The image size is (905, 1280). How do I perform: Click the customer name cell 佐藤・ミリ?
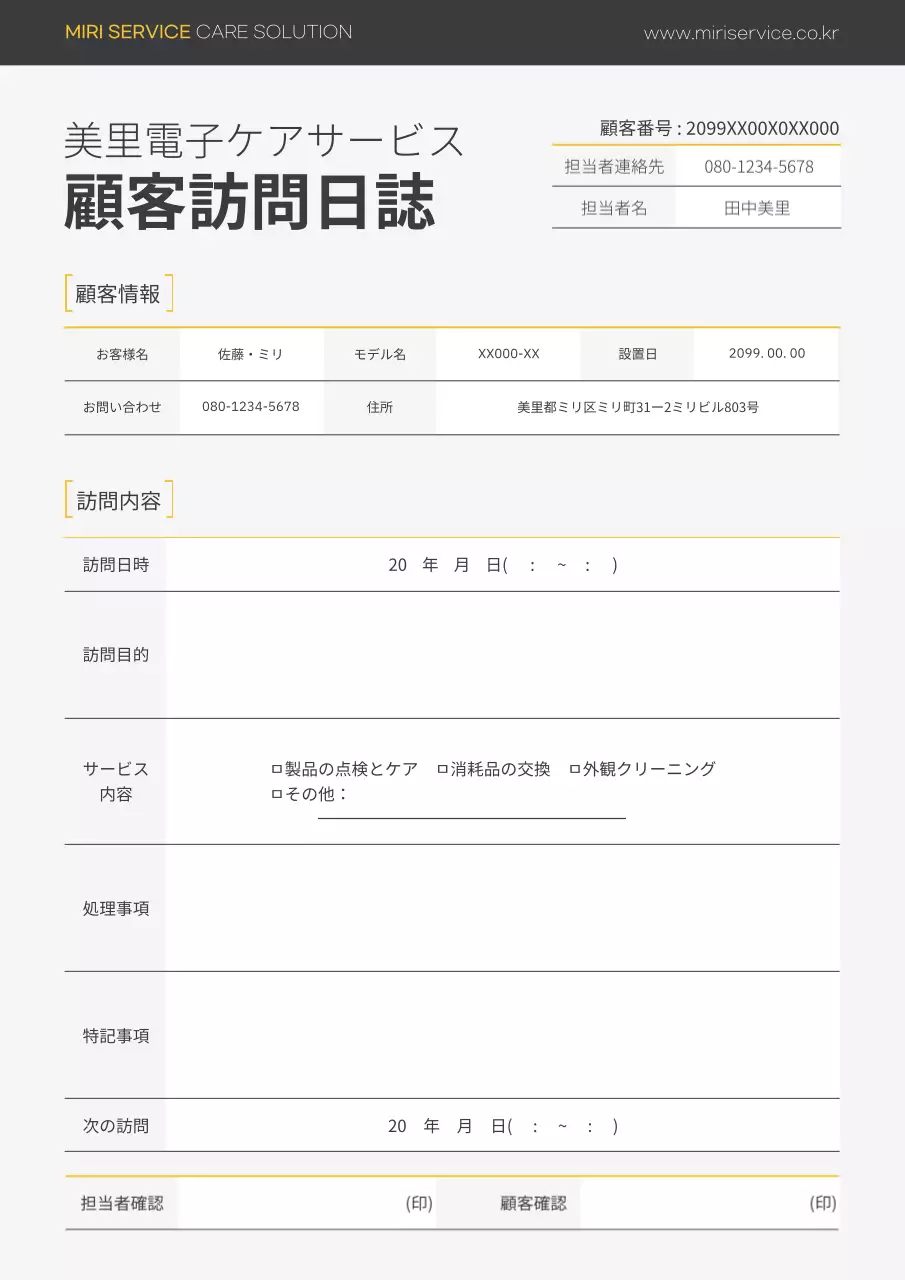coord(251,353)
